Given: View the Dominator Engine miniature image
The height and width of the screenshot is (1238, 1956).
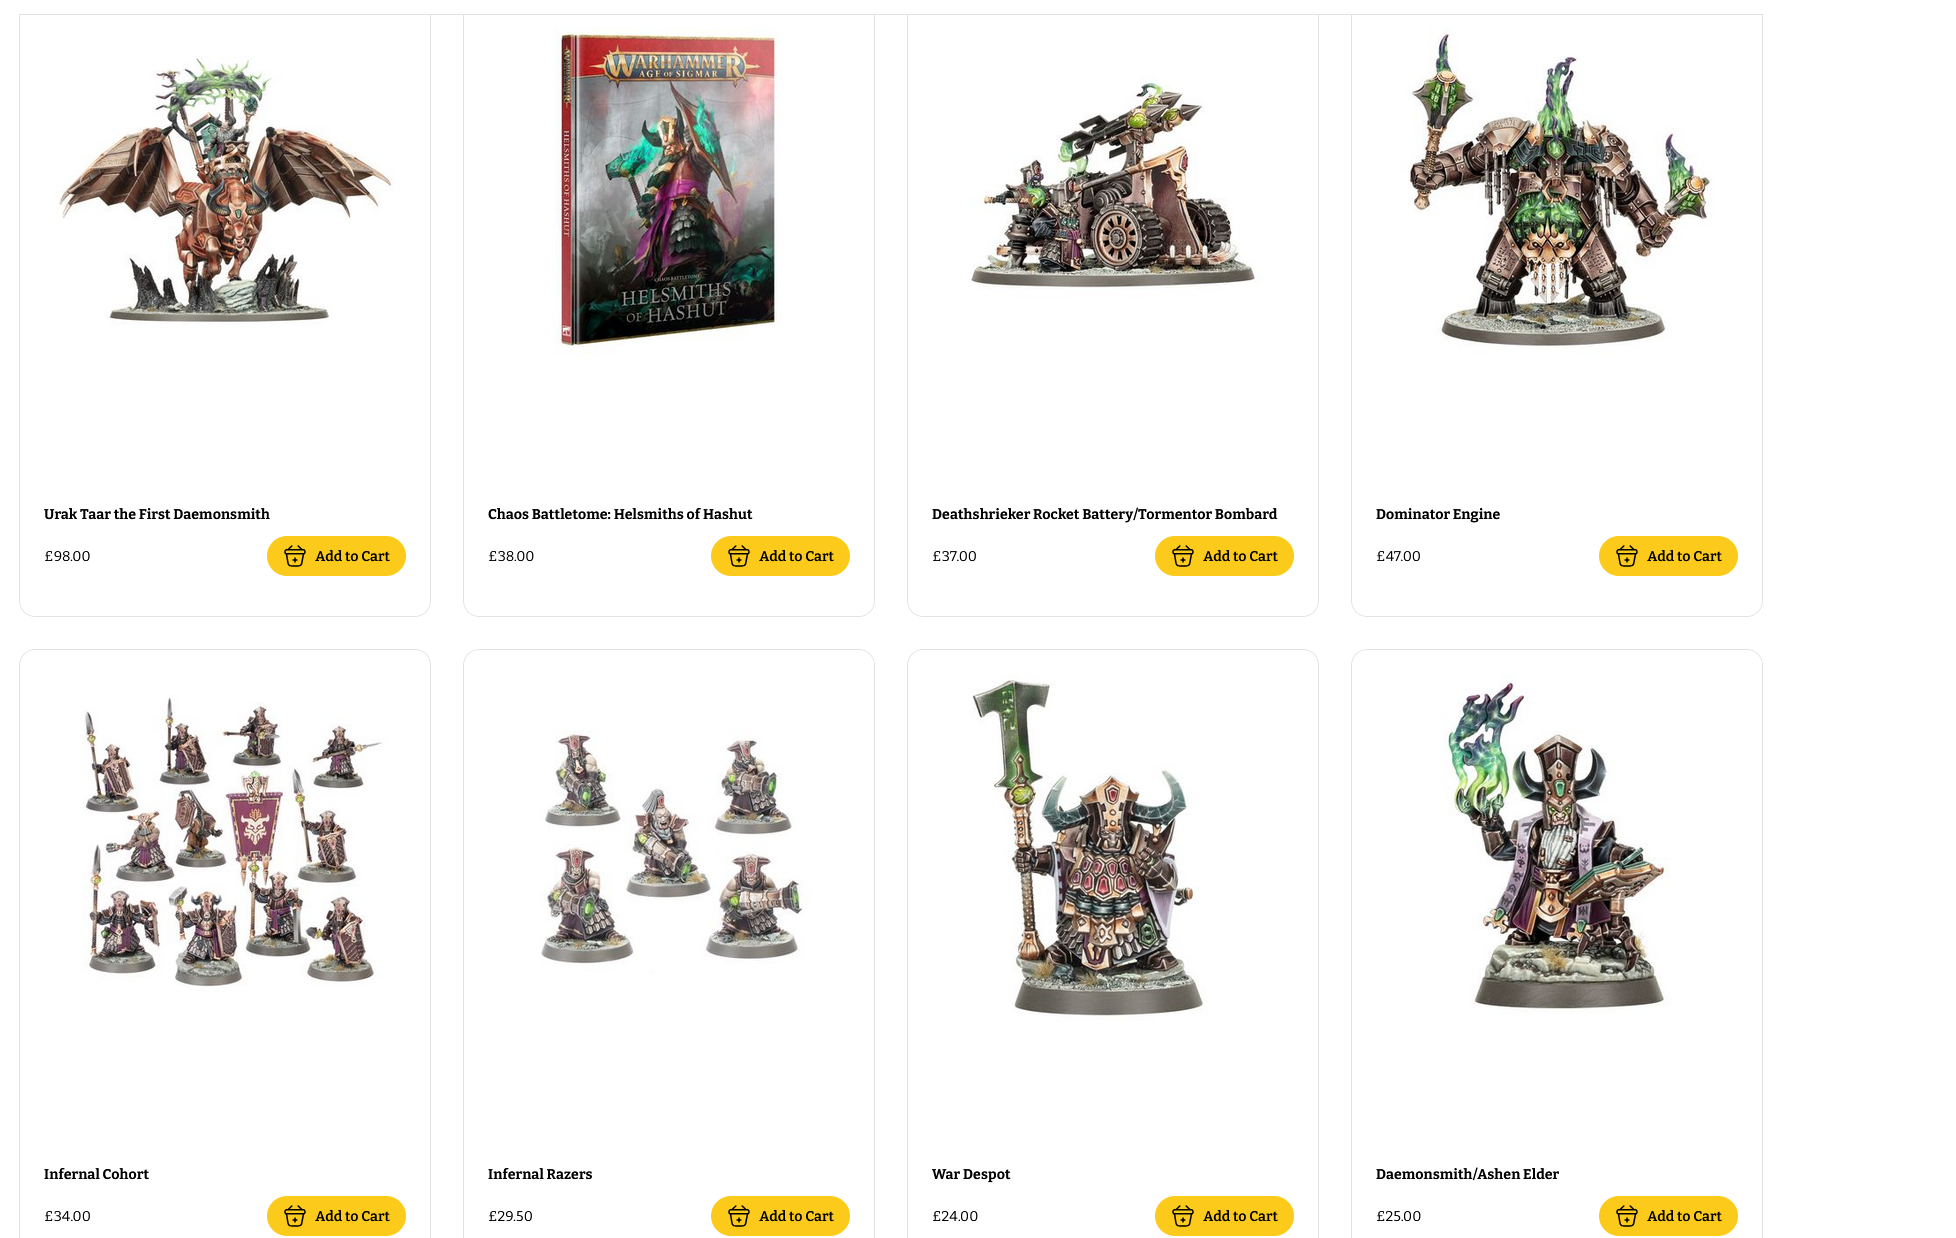Looking at the screenshot, I should 1557,190.
